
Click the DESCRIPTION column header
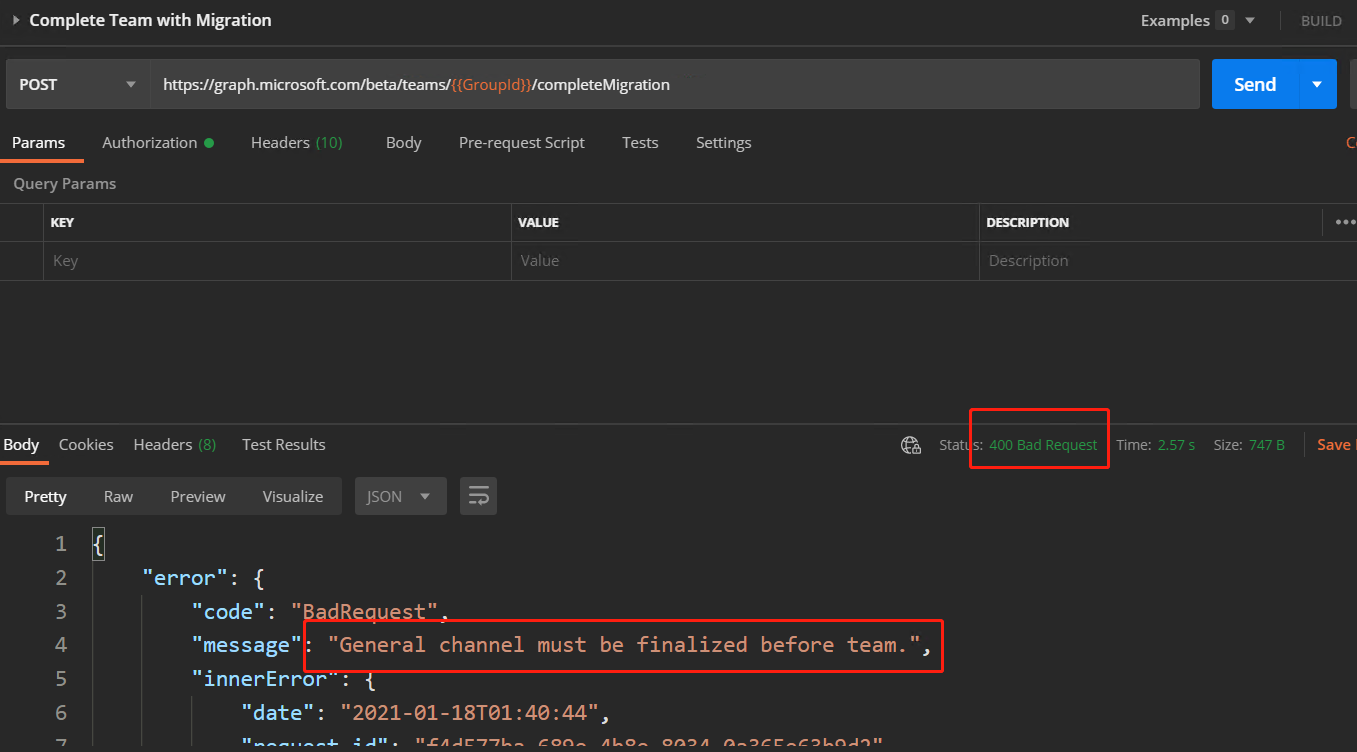click(x=1027, y=223)
